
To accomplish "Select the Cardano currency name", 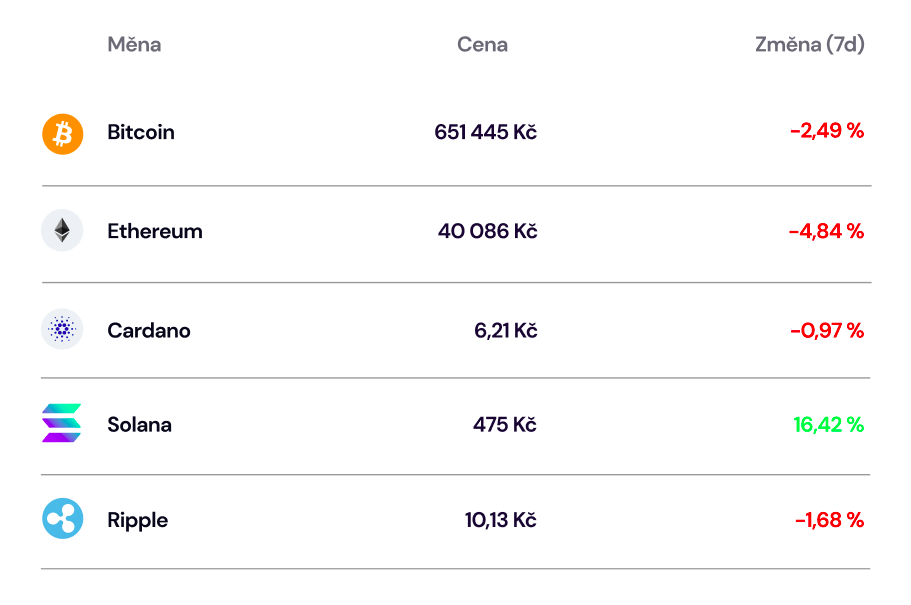I will 149,330.
